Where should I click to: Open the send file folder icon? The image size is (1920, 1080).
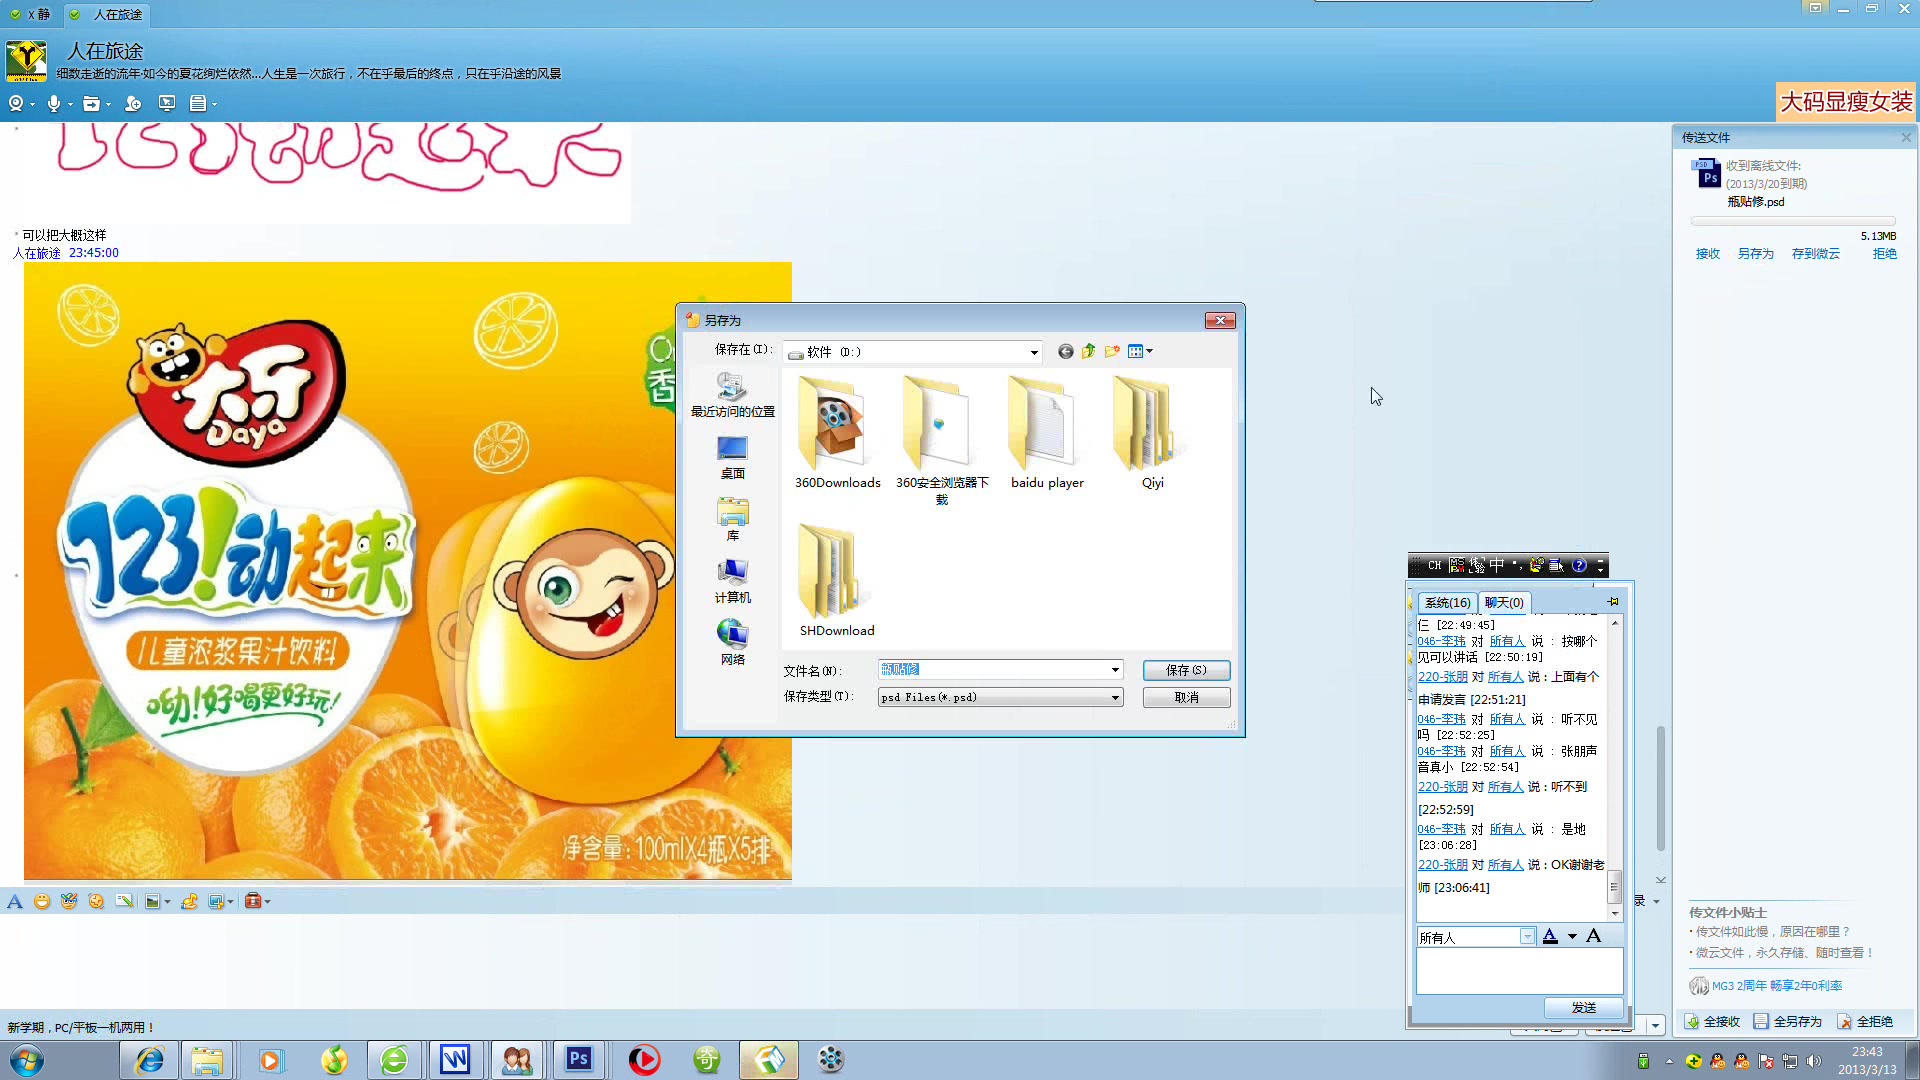click(x=91, y=104)
